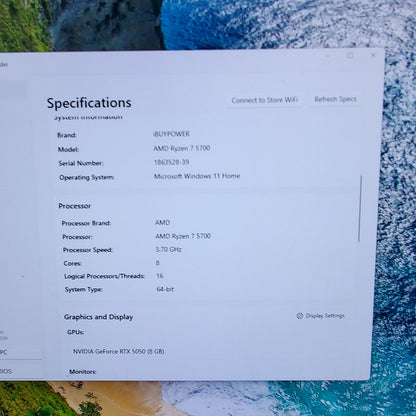Select the BIOS item in the sidebar
This screenshot has height=416, width=416.
(6, 371)
